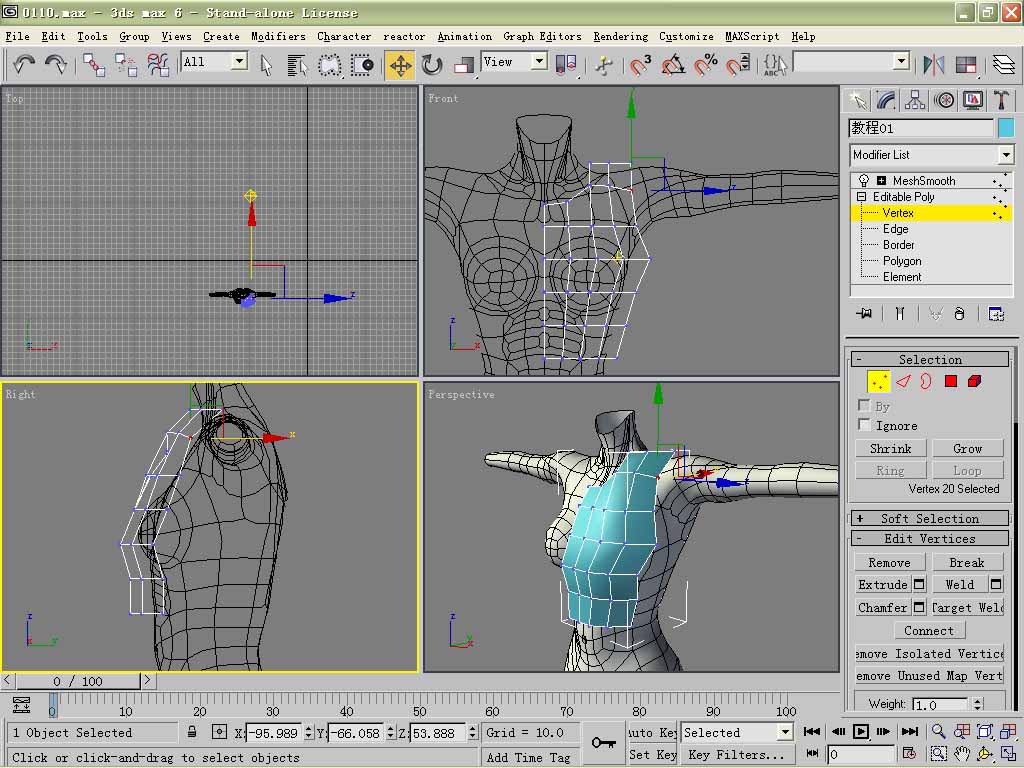
Task: Switch to the Display command panel
Action: pos(972,100)
